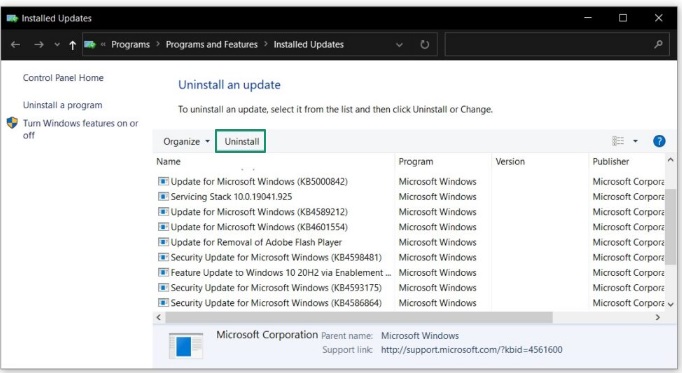682x373 pixels.
Task: Open the address bar history dropdown
Action: pos(399,45)
